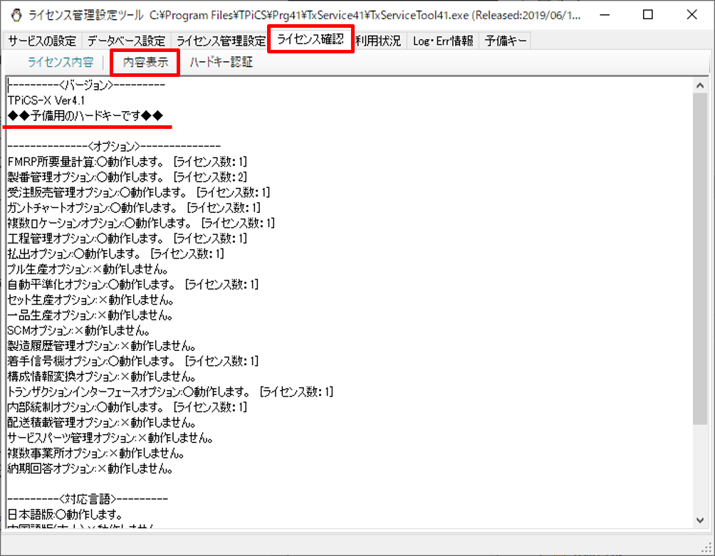This screenshot has height=556, width=715.
Task: Click the サービスパーツ管理オプション line
Action: click(110, 438)
